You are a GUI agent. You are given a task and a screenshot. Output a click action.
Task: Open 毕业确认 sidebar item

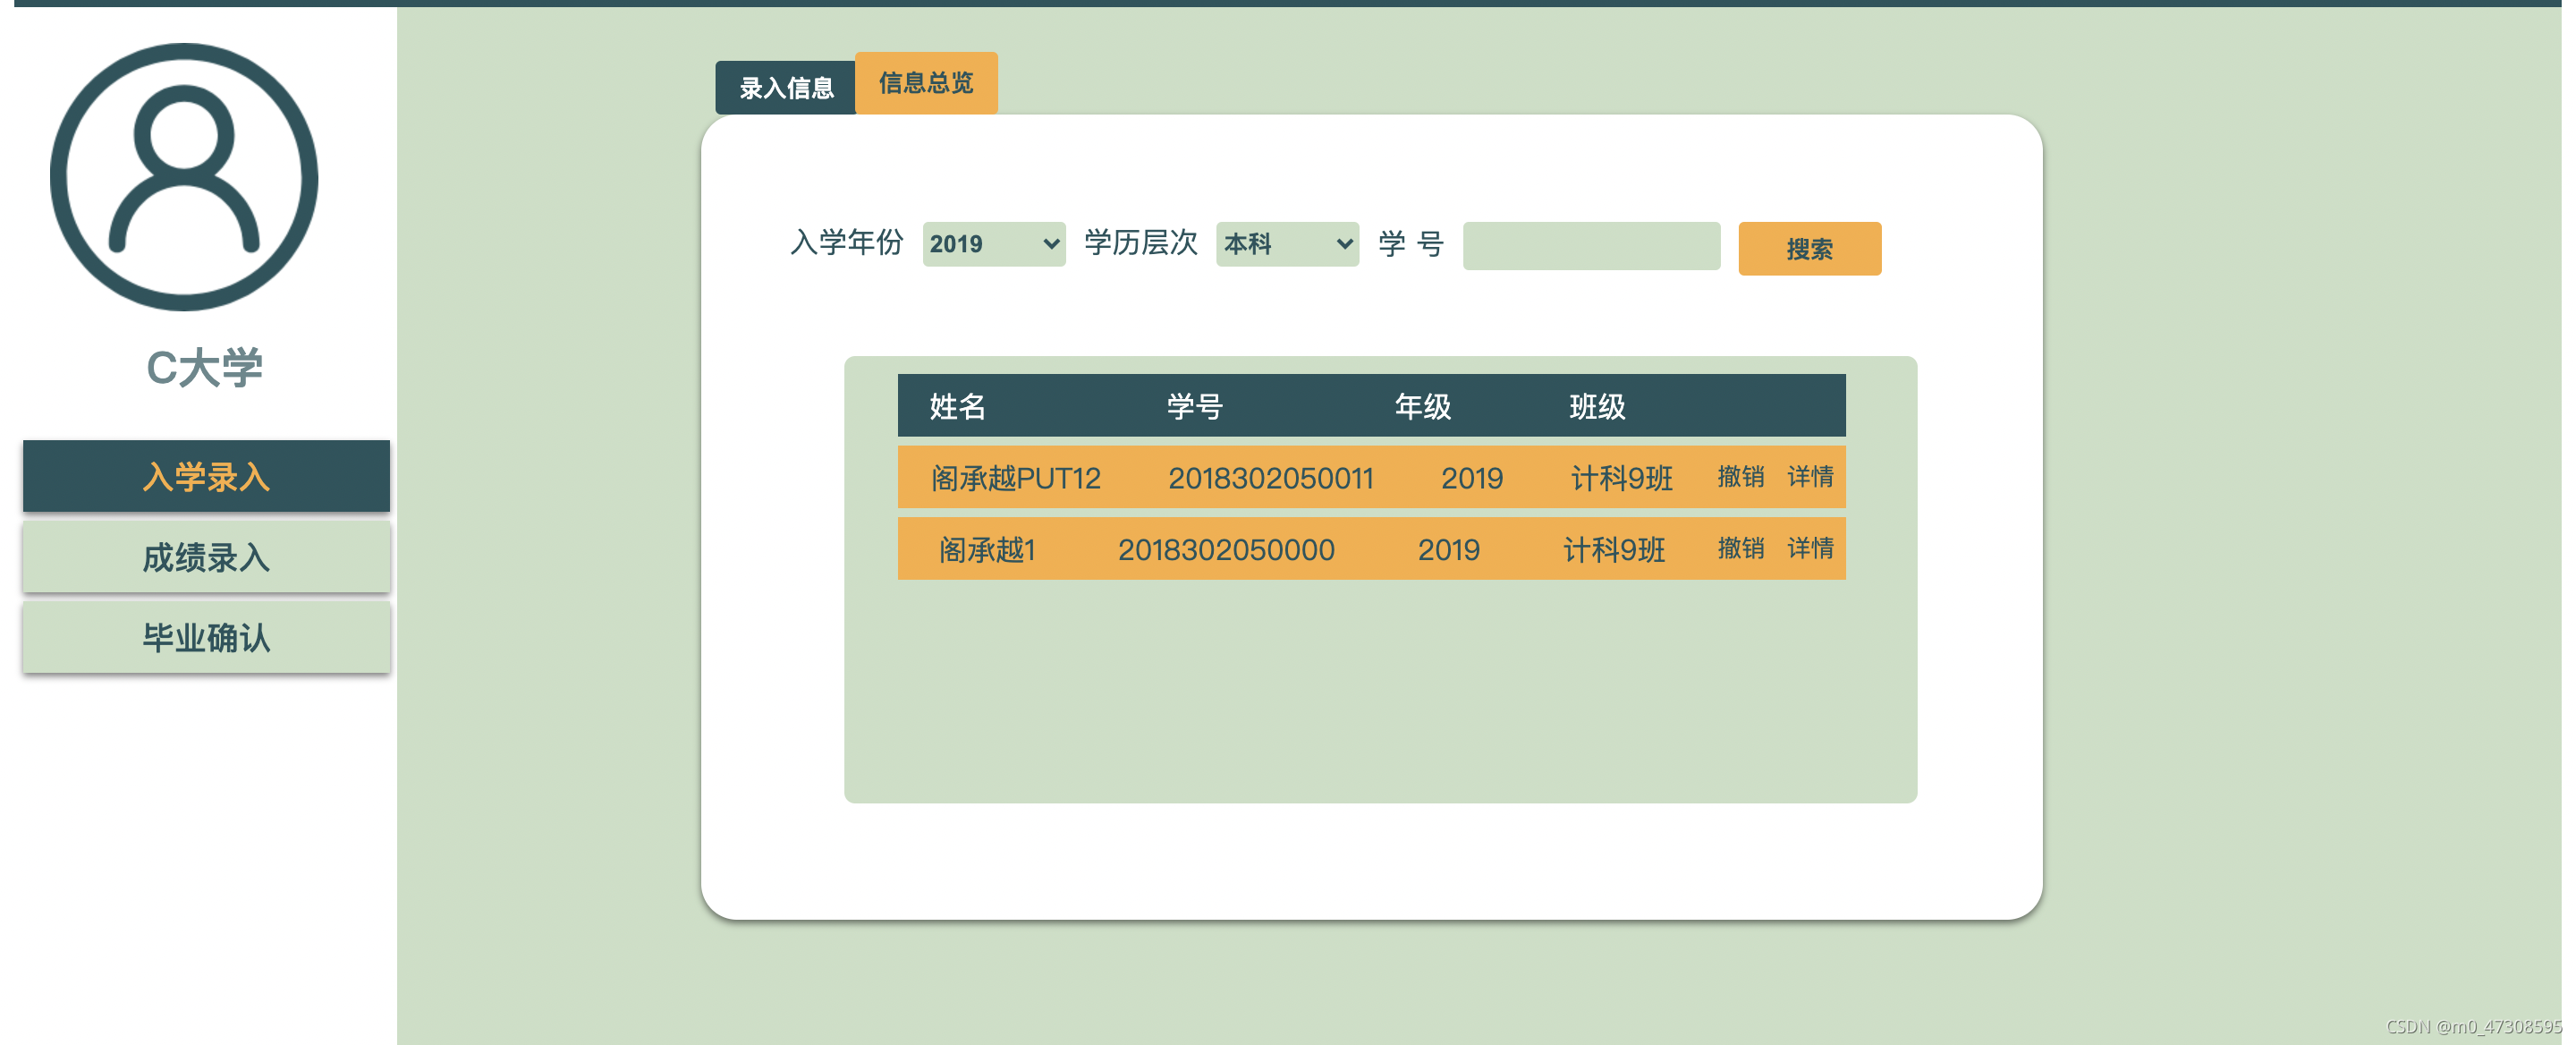coord(206,637)
